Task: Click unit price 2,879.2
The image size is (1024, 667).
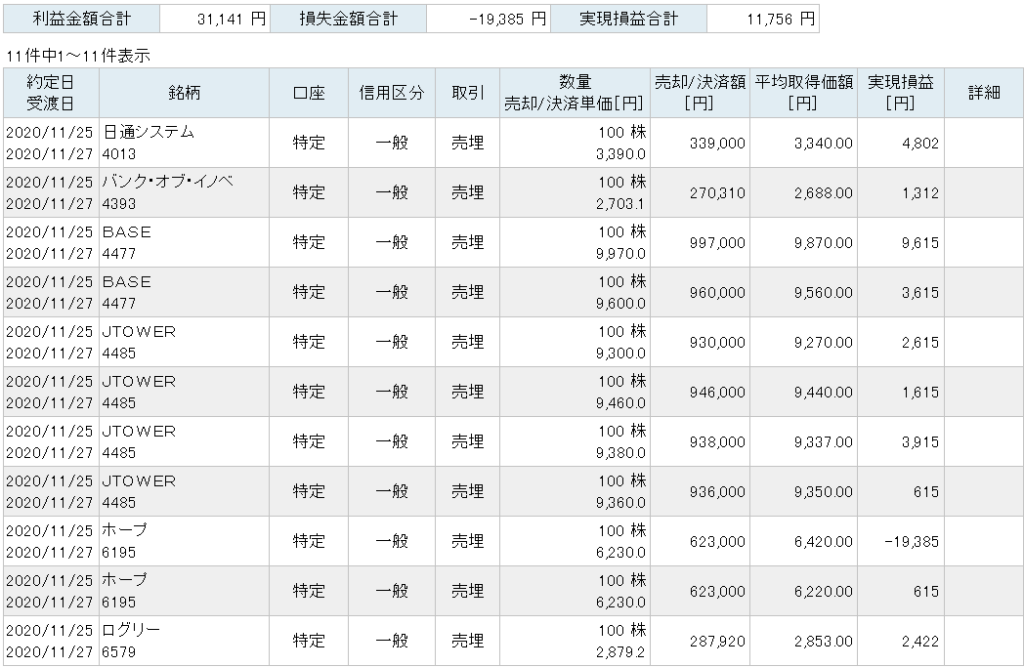Action: click(620, 652)
